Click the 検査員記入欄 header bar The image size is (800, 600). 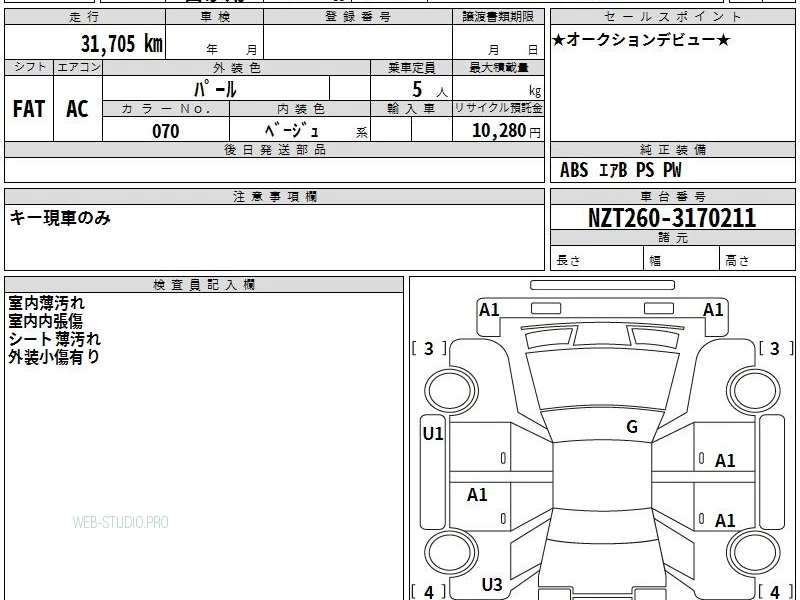(x=204, y=285)
